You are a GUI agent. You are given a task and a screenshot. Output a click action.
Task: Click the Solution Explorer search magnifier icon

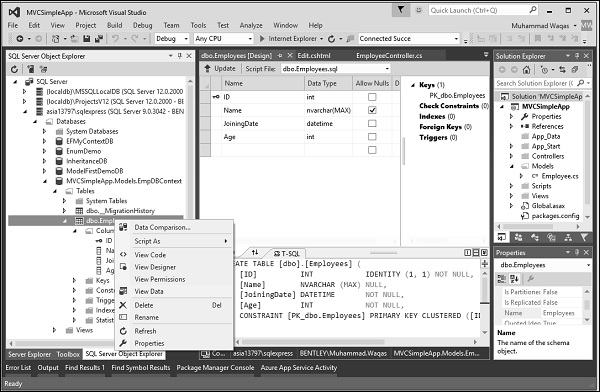pos(581,83)
